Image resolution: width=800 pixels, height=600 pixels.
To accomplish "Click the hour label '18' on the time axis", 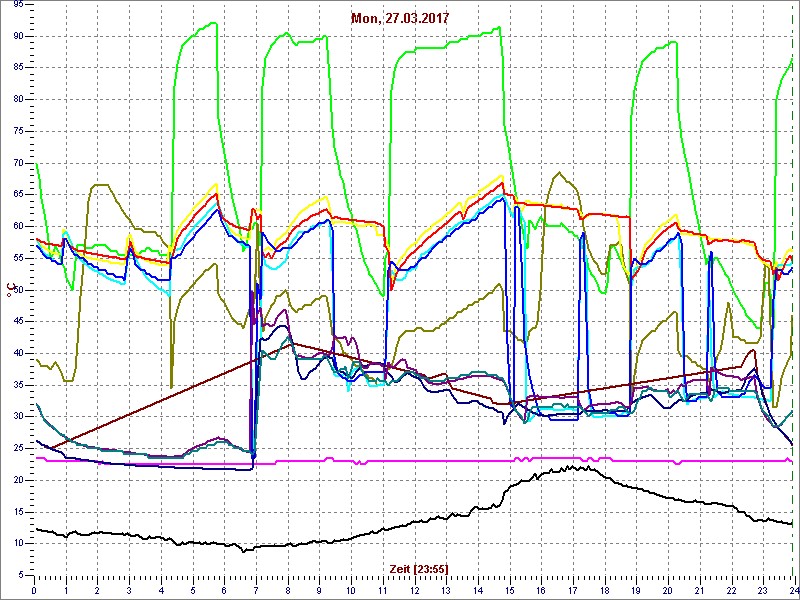I will tap(604, 588).
